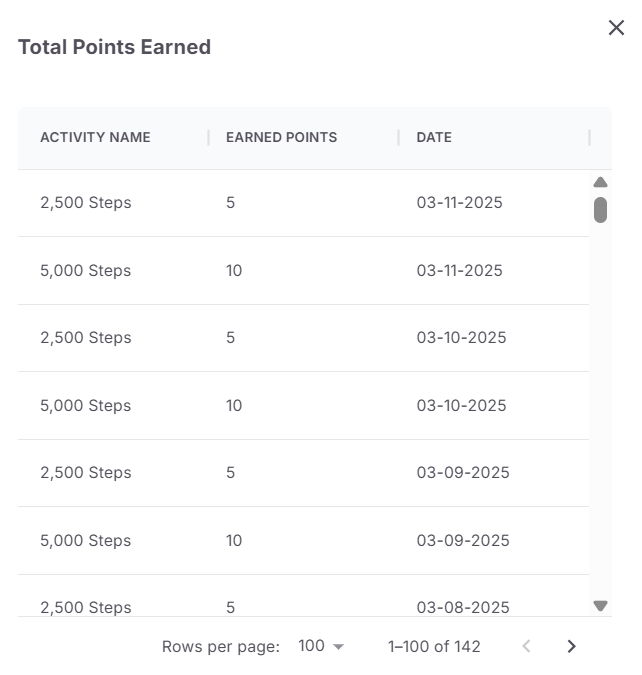Screen dimensions: 642x675
Task: Go to the next page of results
Action: coord(571,646)
